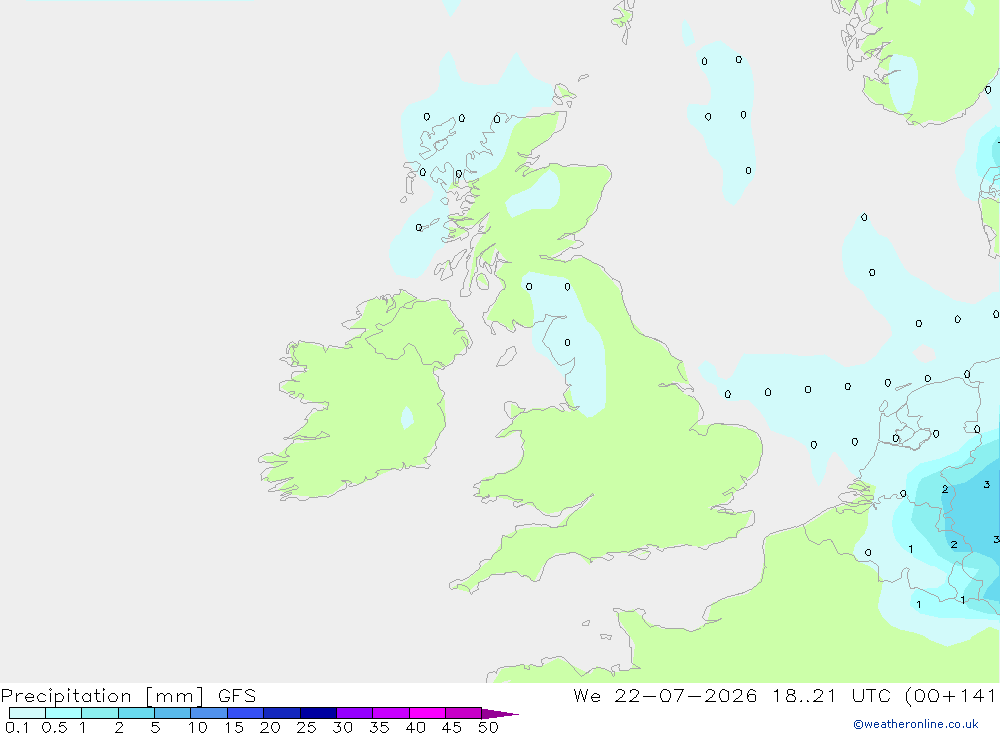Select the purple 30 mm legend swatch
The width and height of the screenshot is (1000, 733).
[355, 713]
